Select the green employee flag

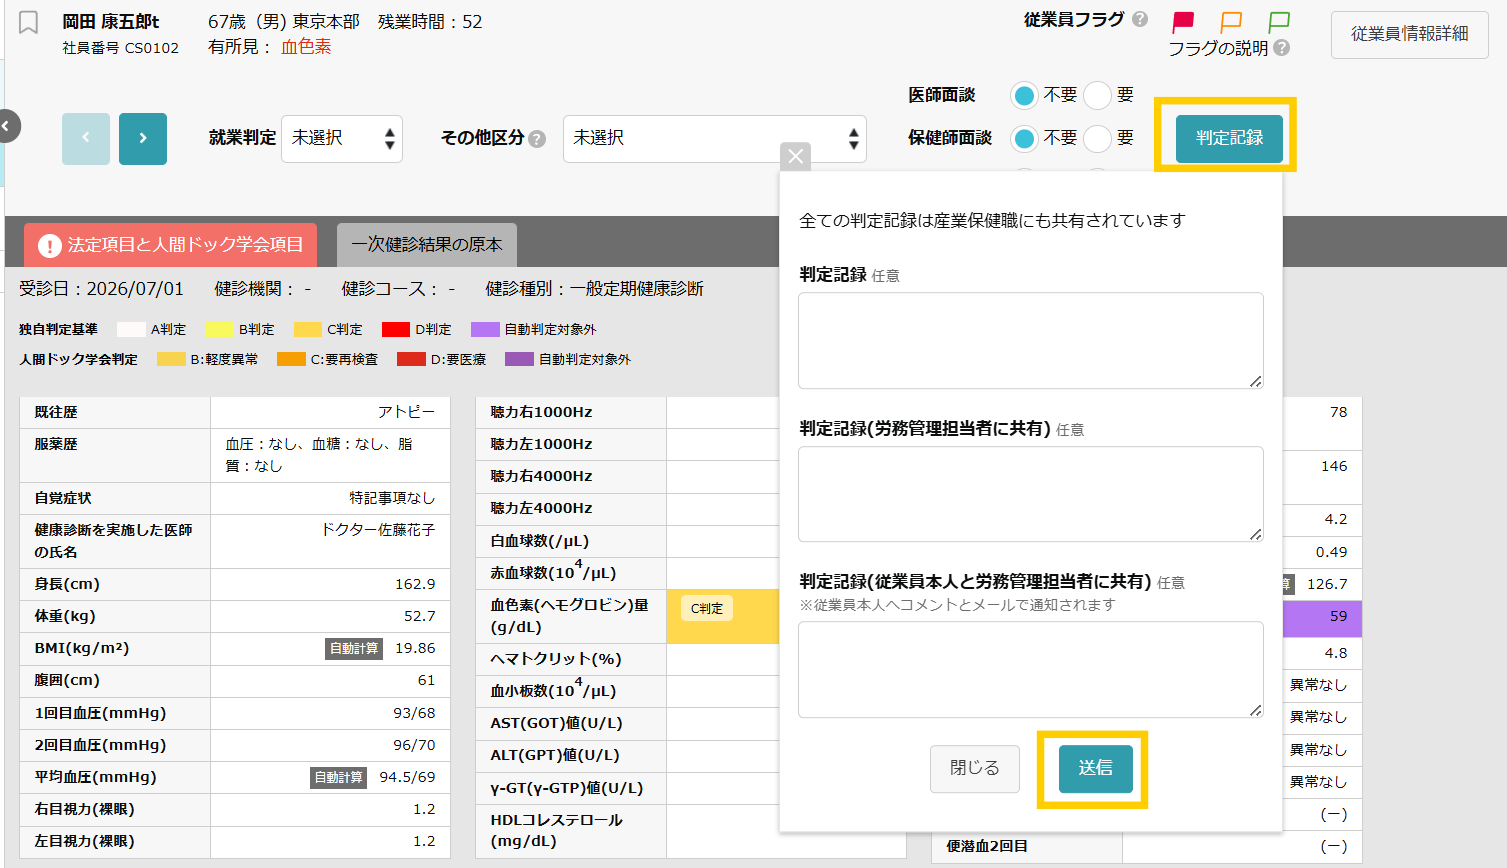pos(1279,22)
